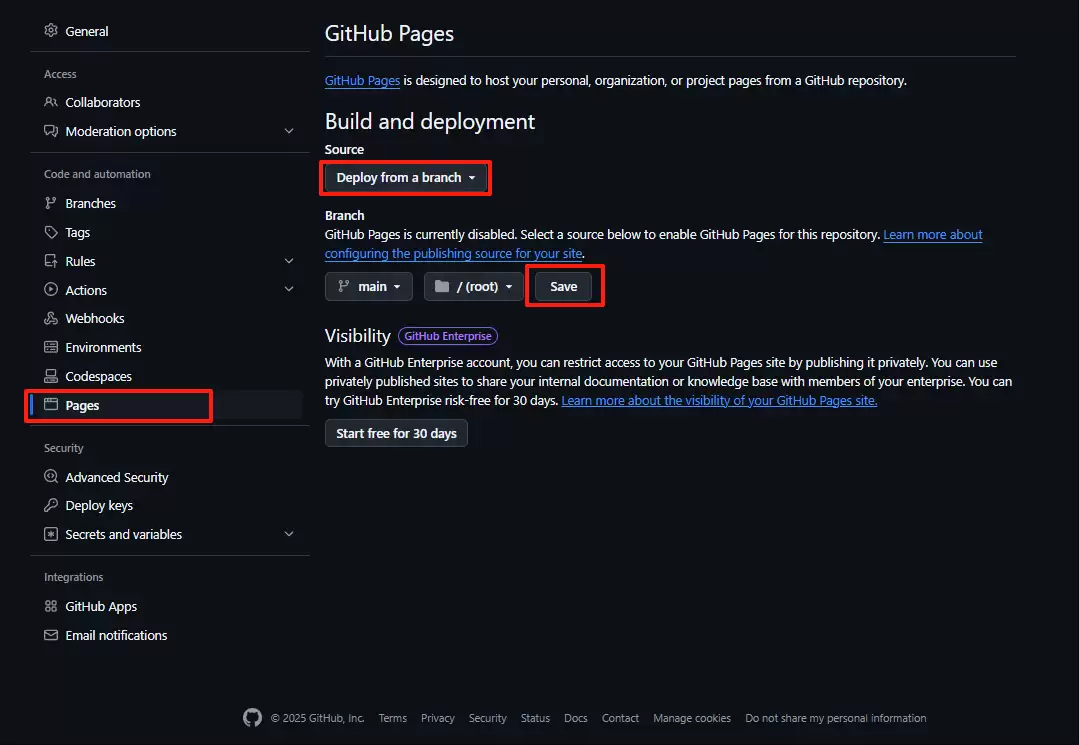
Task: Expand Moderation options chevron
Action: 289,131
